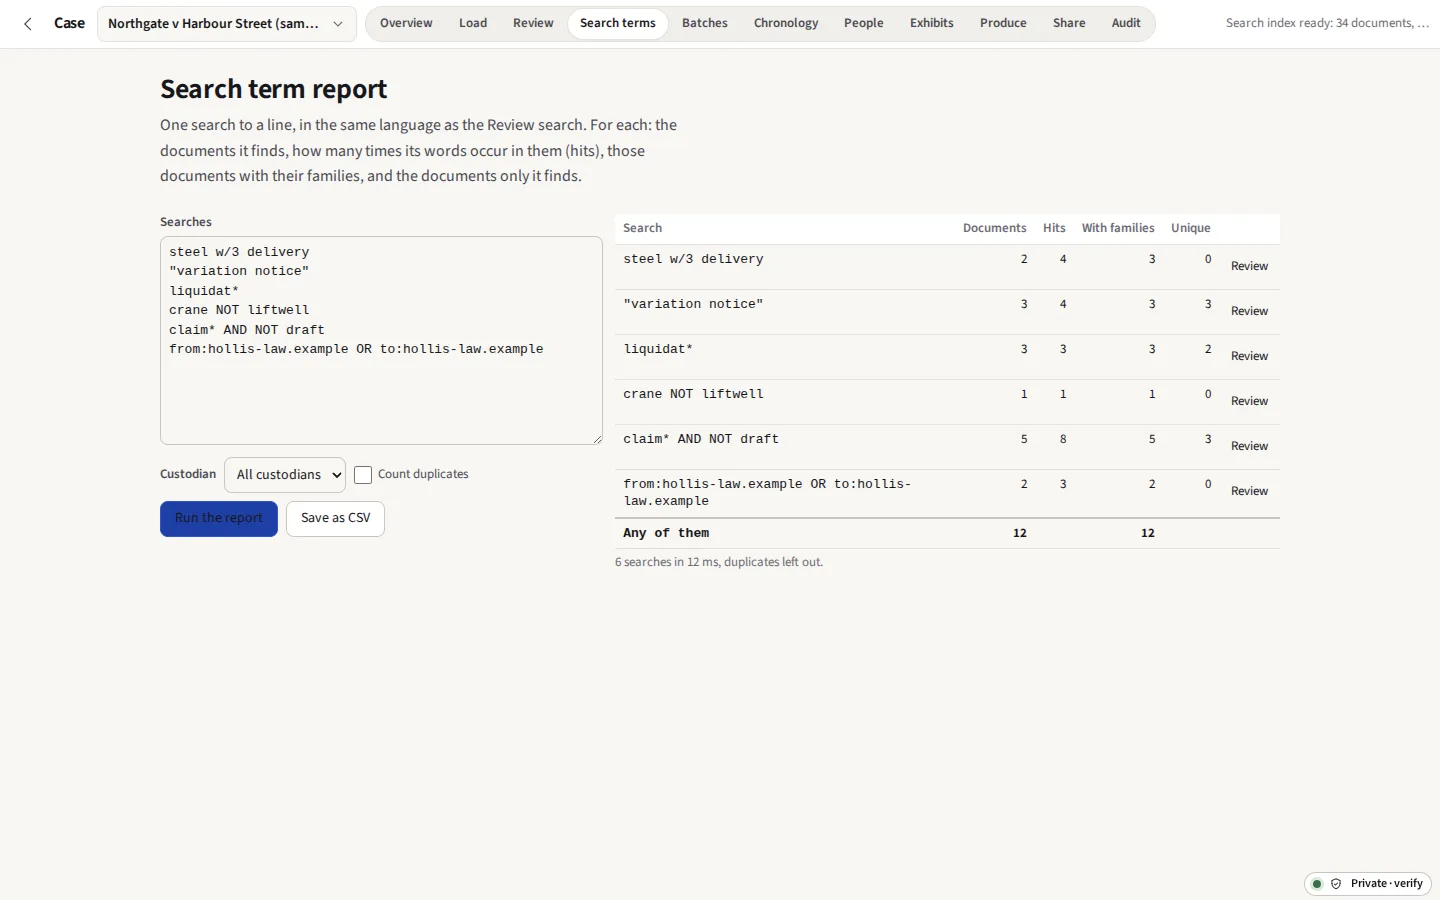Screen dimensions: 1440x900
Task: Review results for crane NOT liftwell
Action: pyautogui.click(x=1249, y=401)
